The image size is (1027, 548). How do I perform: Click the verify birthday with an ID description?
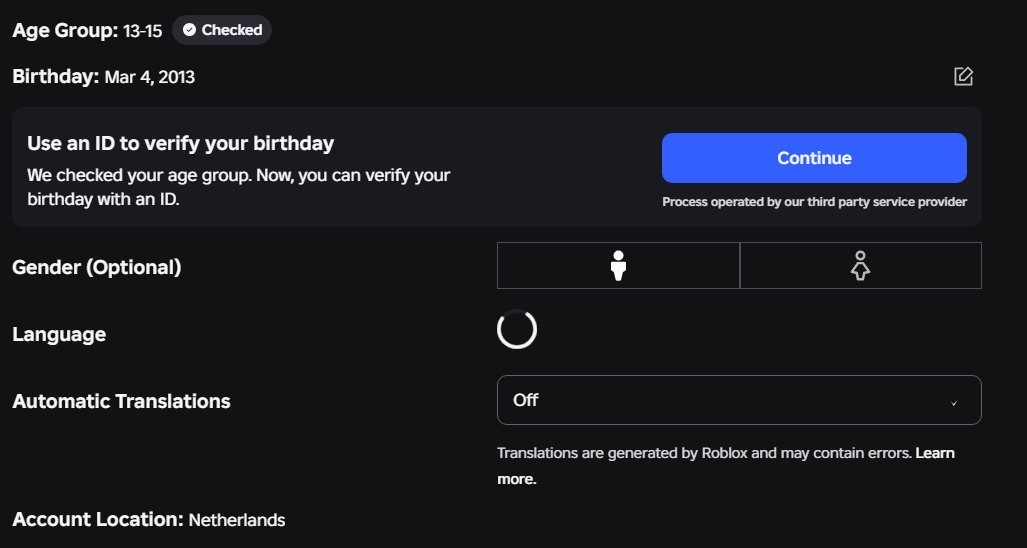(238, 187)
